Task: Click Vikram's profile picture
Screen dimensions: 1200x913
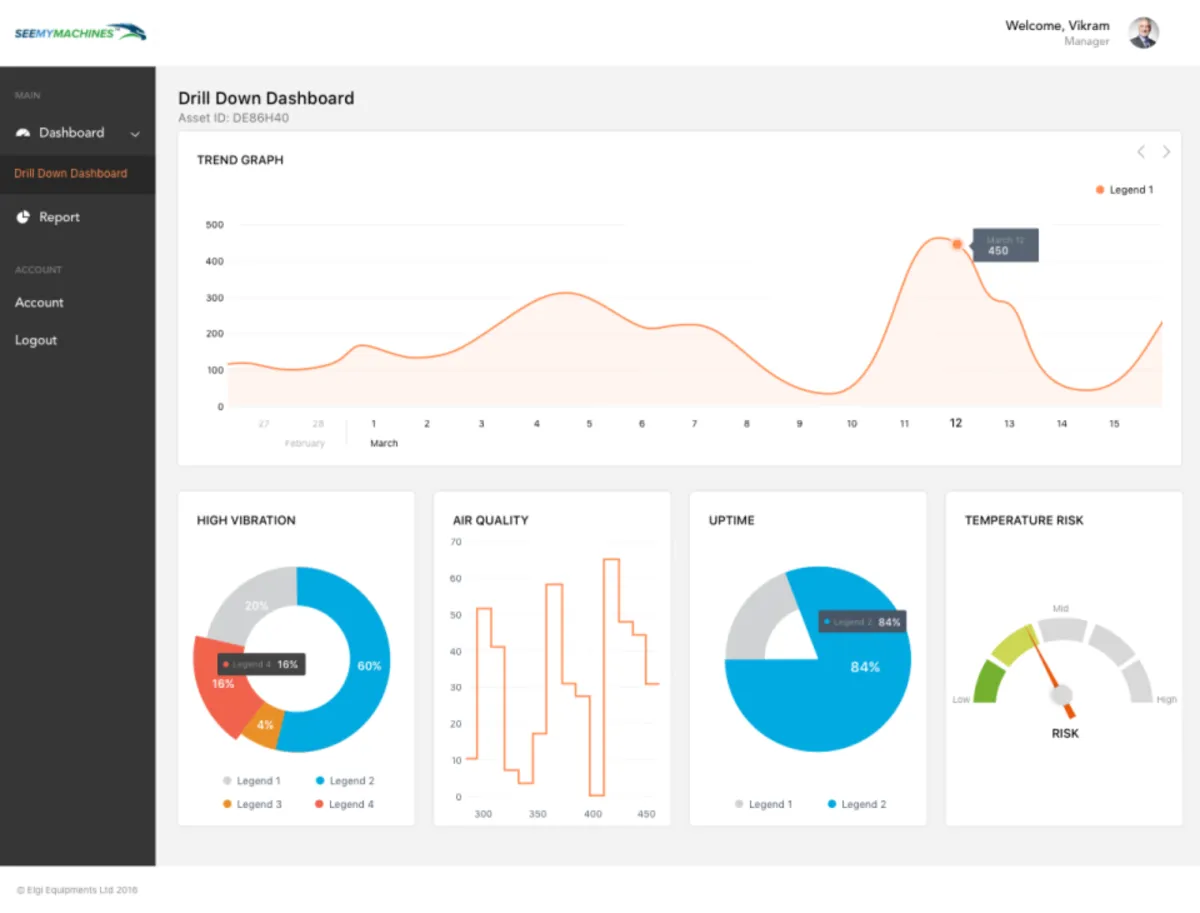Action: [x=1143, y=33]
